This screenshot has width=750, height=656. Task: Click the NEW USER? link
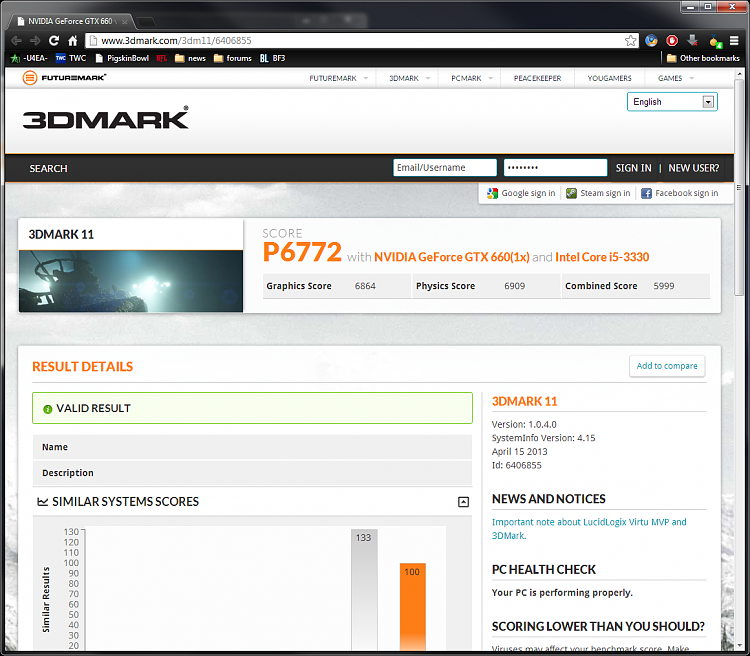click(x=694, y=168)
